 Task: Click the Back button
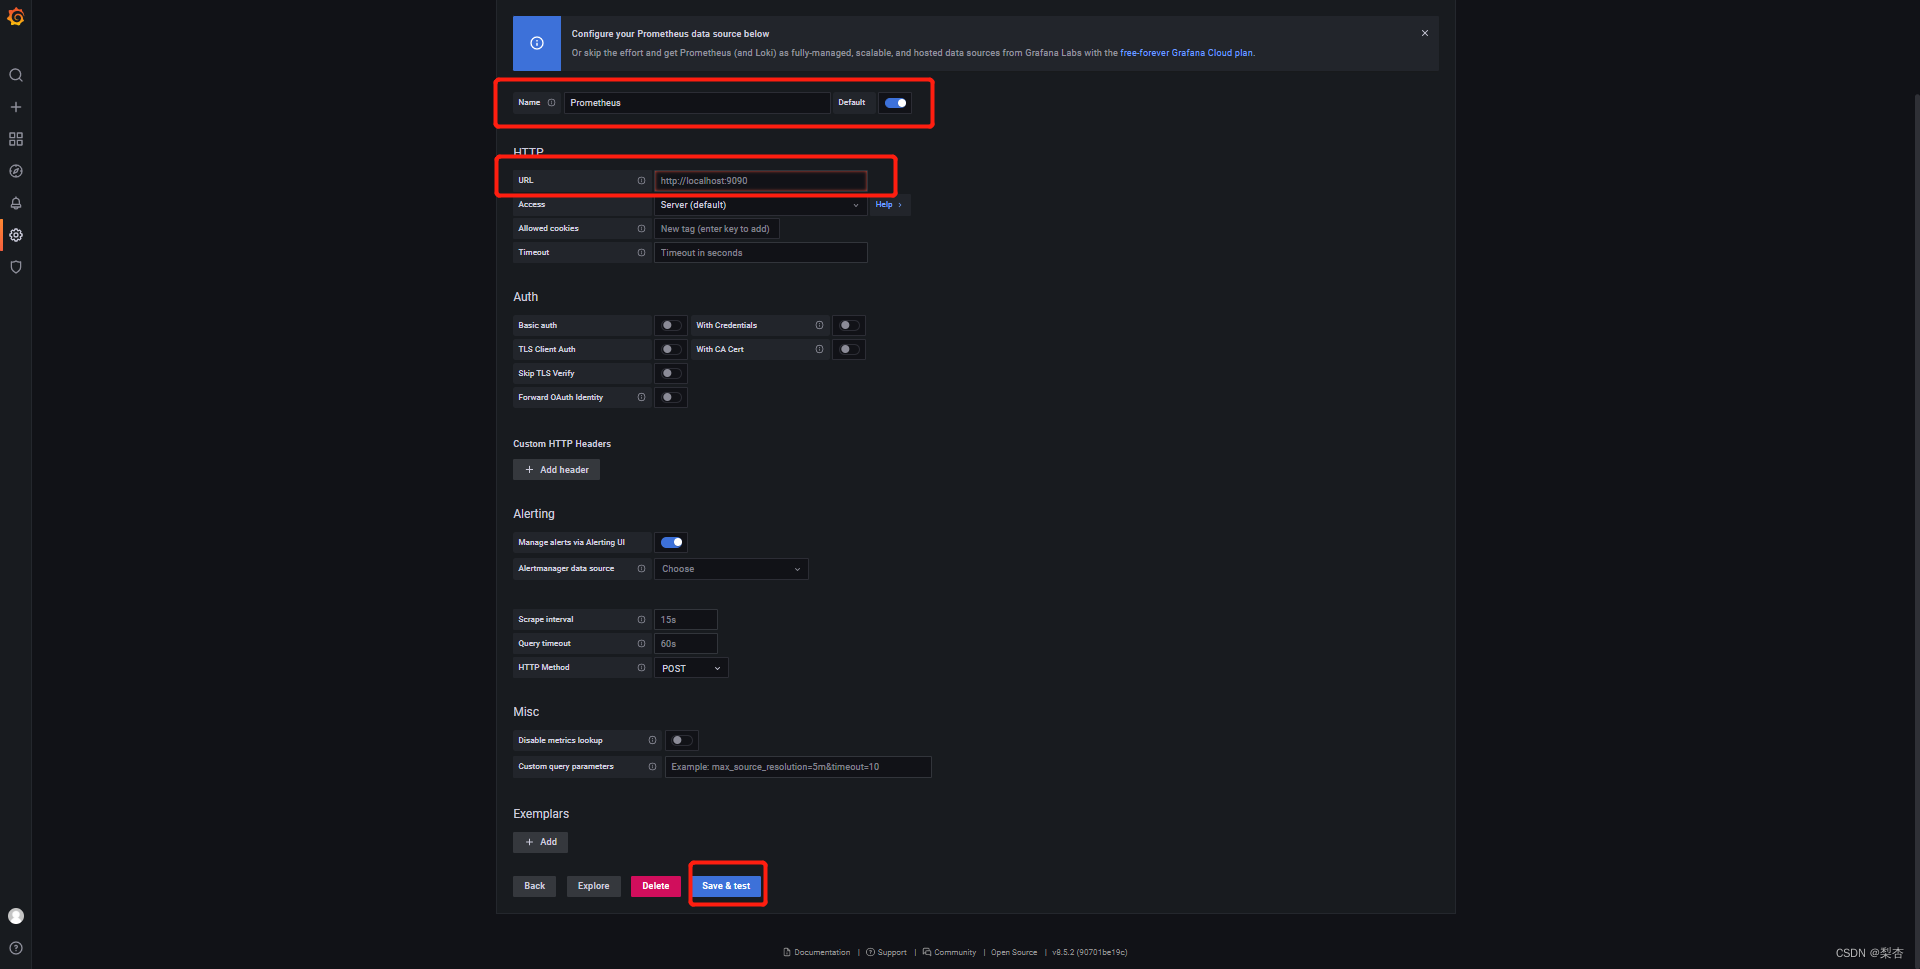click(534, 886)
